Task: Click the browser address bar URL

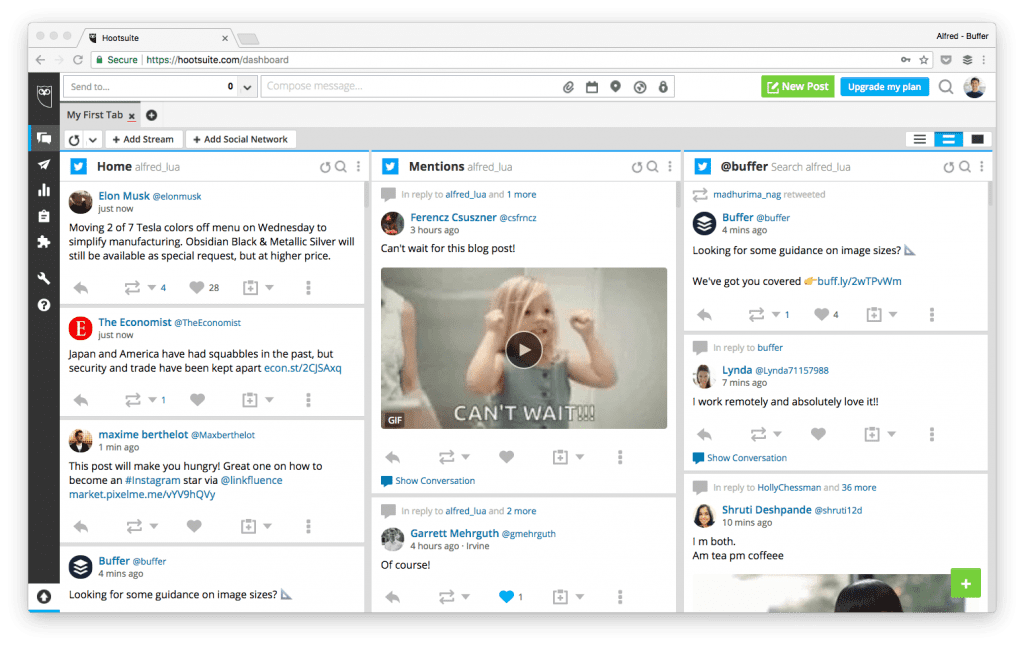Action: 217,59
